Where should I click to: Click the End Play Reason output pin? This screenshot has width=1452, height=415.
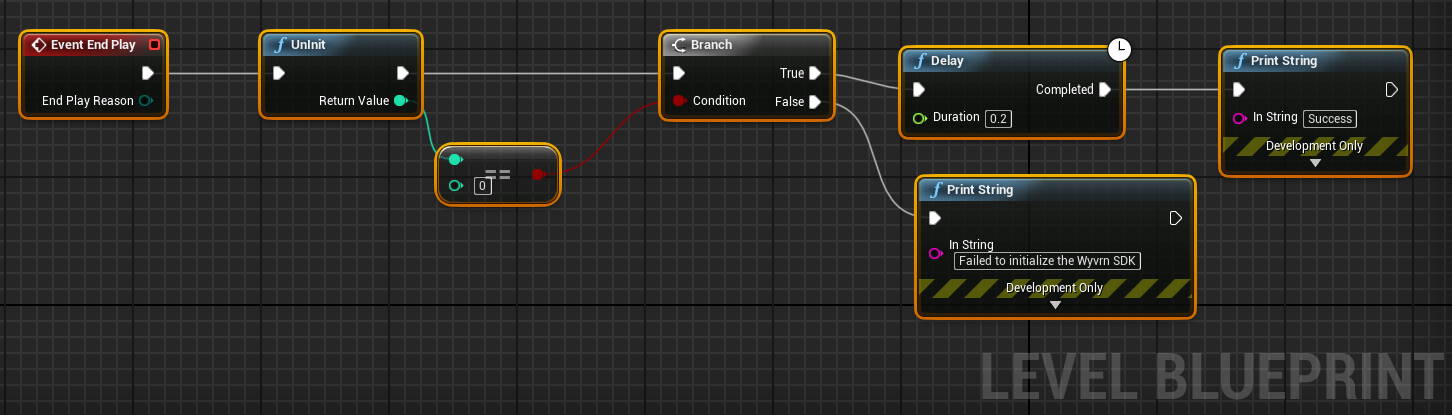146,101
